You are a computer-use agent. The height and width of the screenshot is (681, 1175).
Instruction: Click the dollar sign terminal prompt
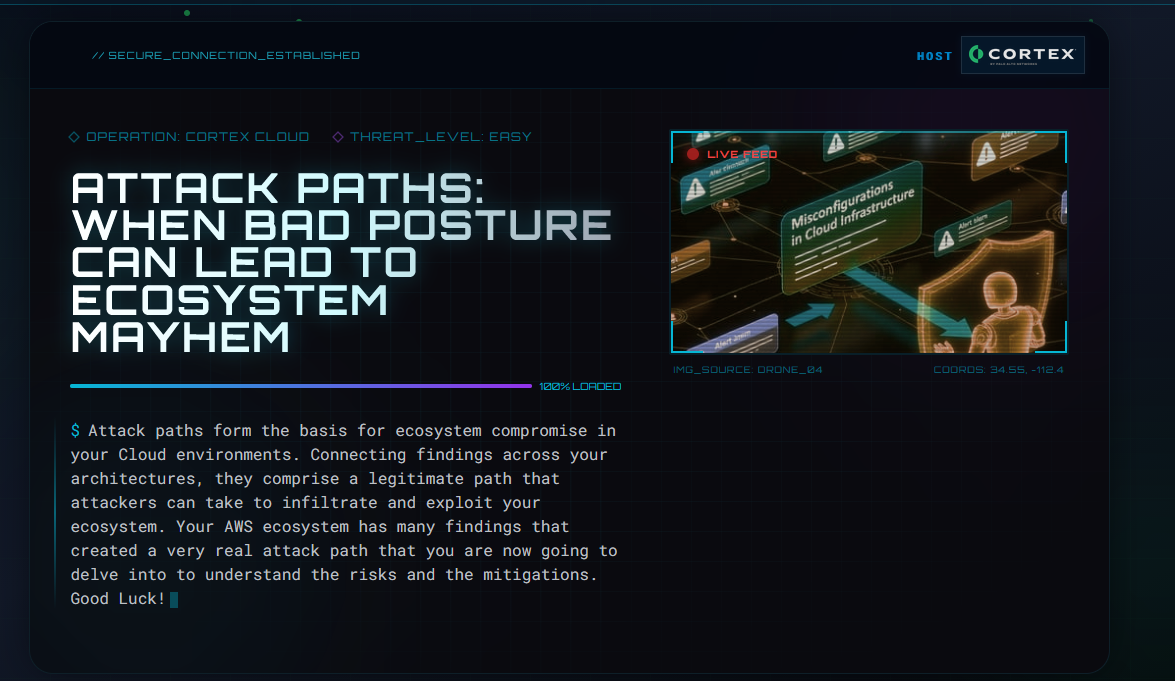pos(75,431)
